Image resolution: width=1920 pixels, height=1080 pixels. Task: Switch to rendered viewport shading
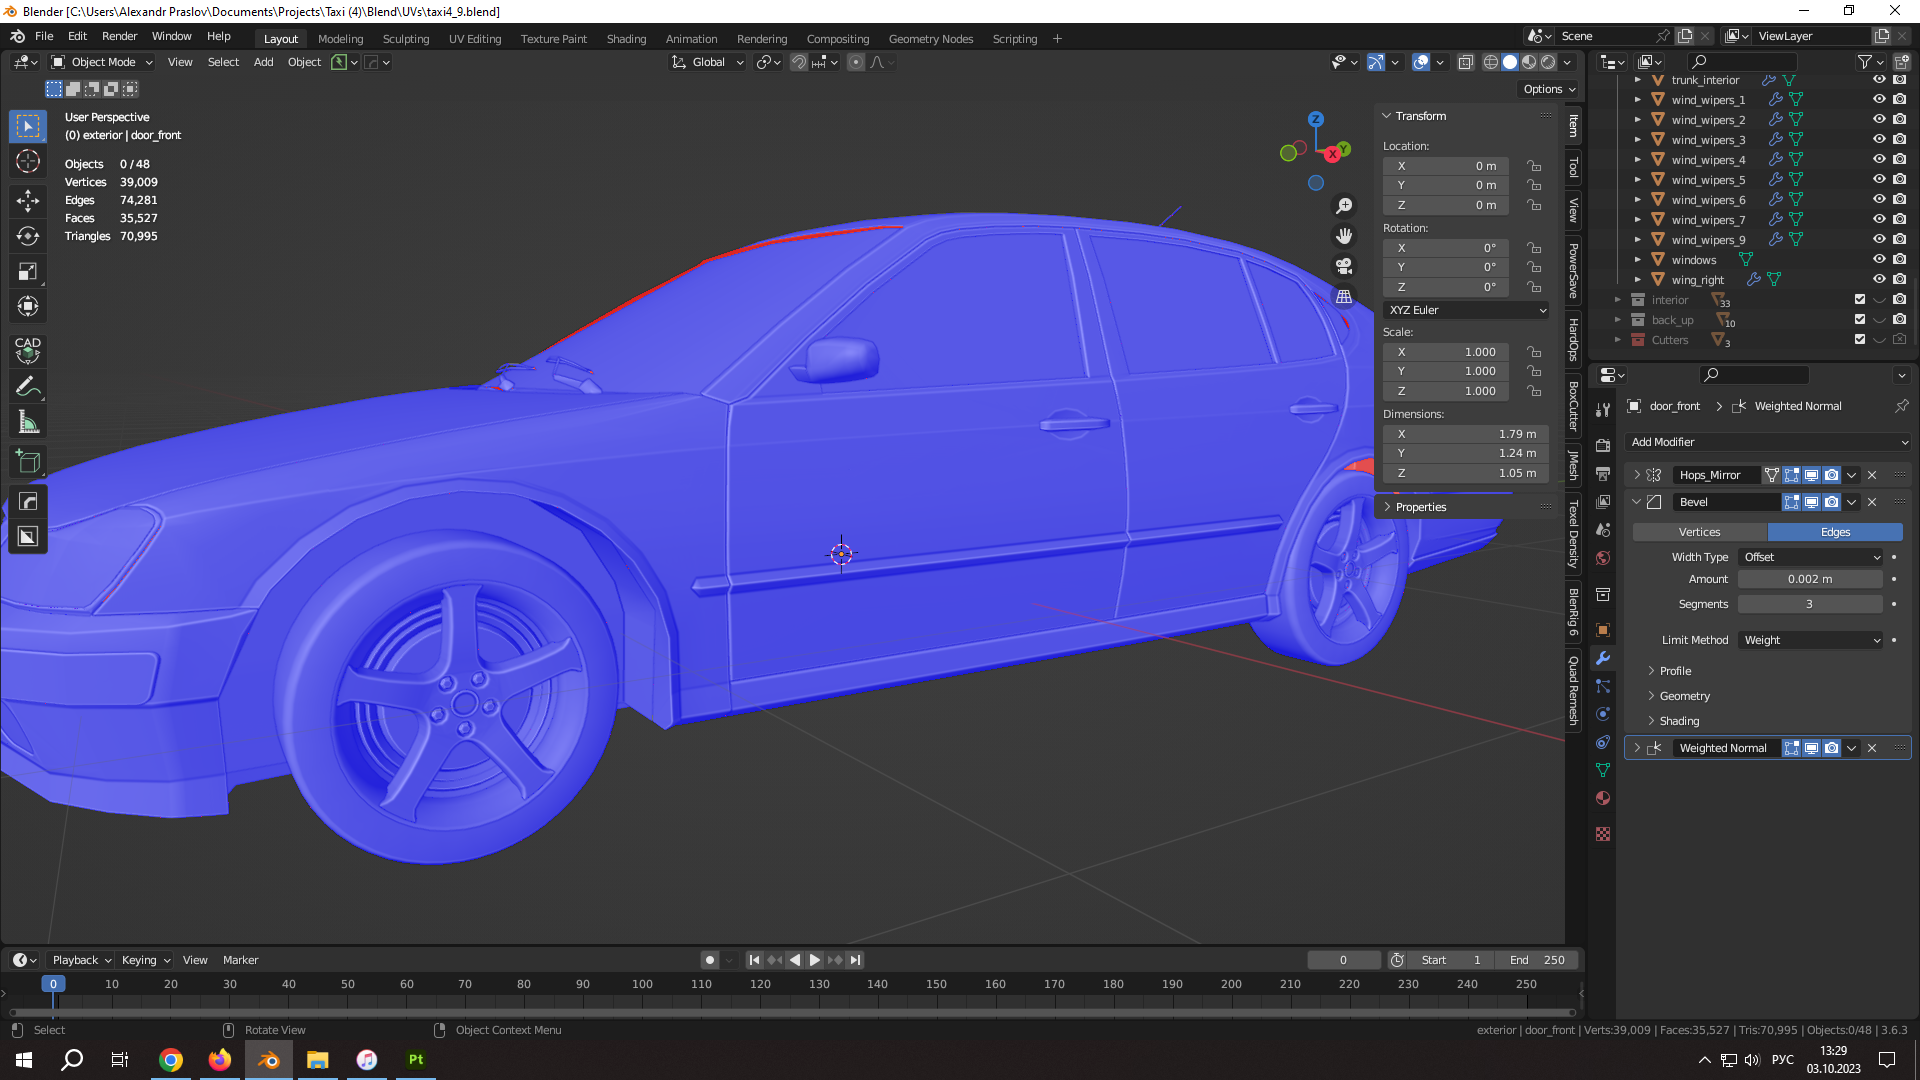pyautogui.click(x=1548, y=62)
